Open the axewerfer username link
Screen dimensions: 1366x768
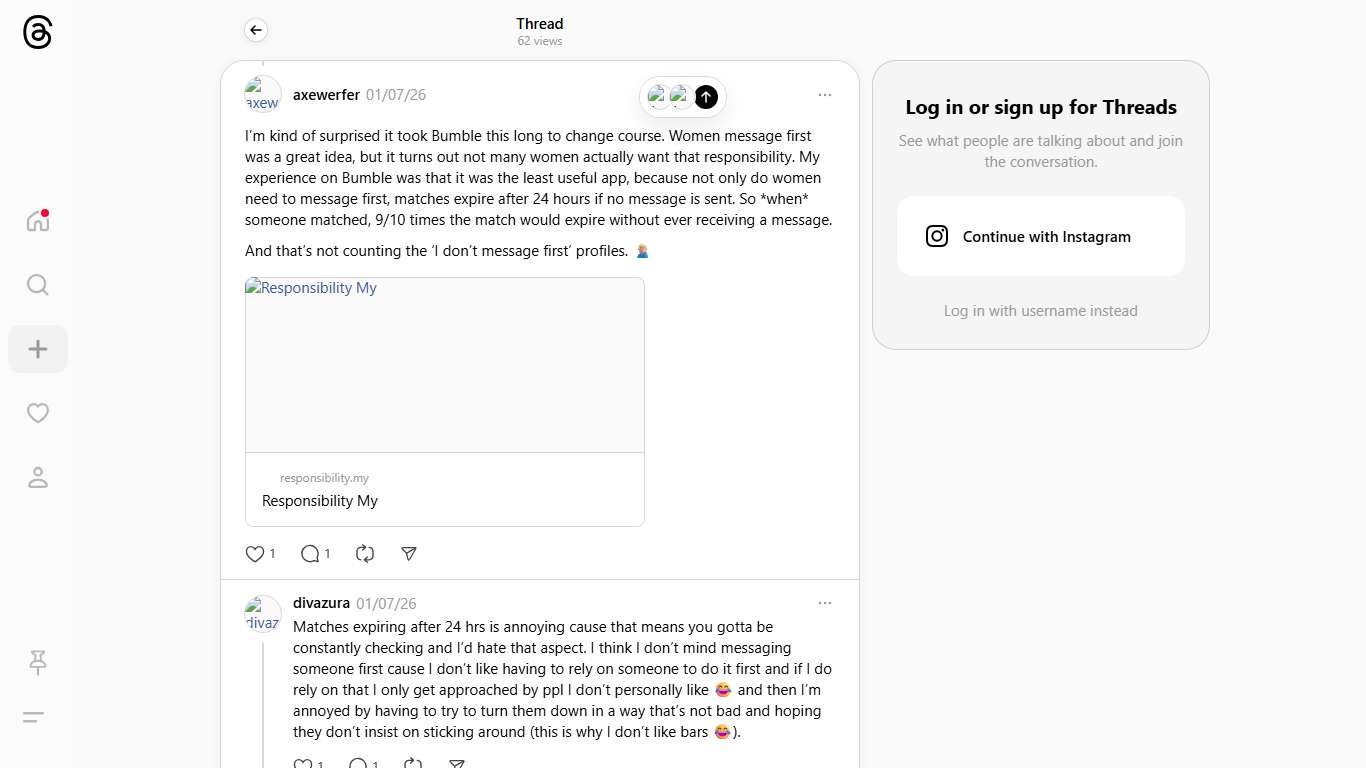326,95
